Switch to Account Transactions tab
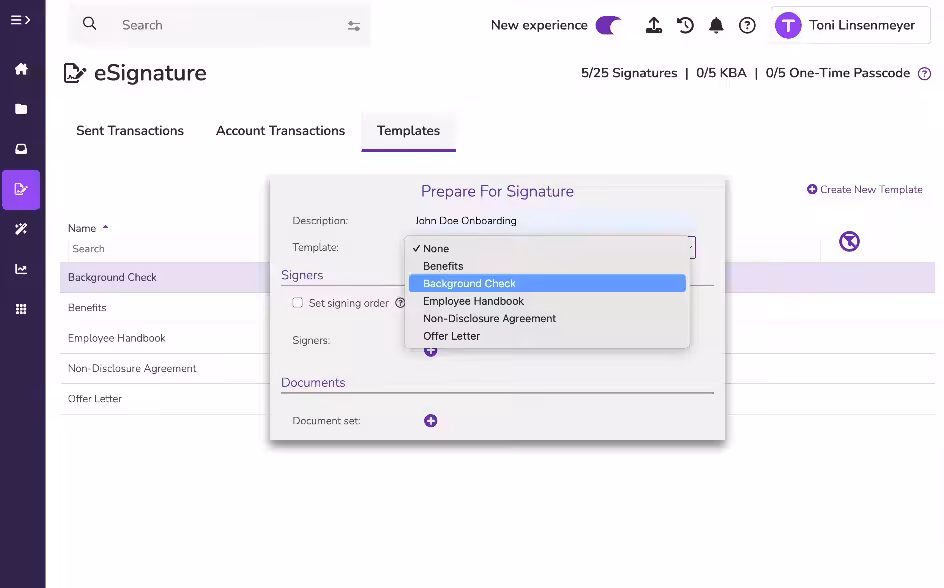This screenshot has width=944, height=588. pyautogui.click(x=281, y=131)
